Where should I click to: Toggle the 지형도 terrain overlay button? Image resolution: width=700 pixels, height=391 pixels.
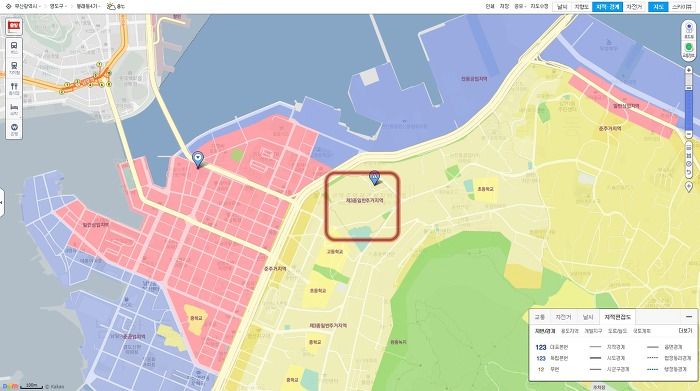(x=581, y=7)
